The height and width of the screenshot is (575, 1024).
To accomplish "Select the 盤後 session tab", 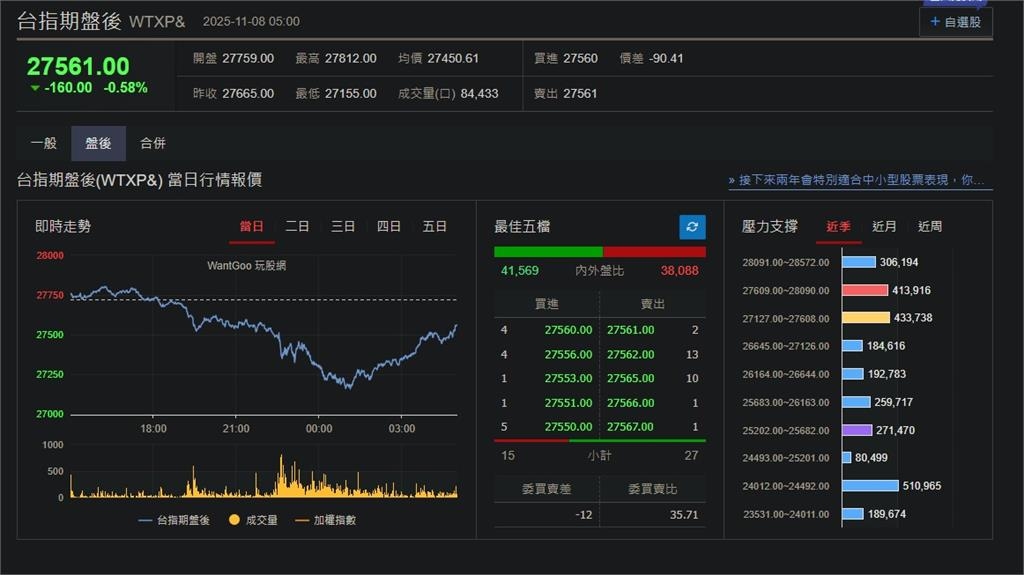I will tap(98, 143).
